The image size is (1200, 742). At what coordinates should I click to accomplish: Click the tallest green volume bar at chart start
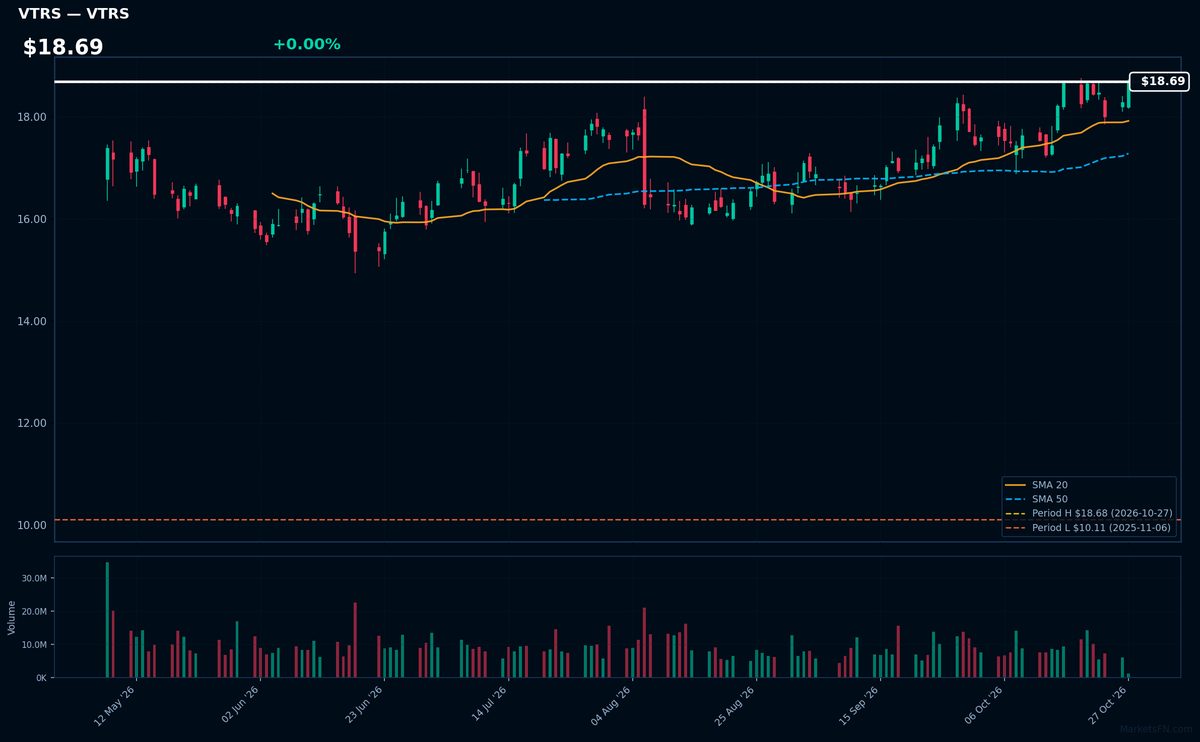107,620
